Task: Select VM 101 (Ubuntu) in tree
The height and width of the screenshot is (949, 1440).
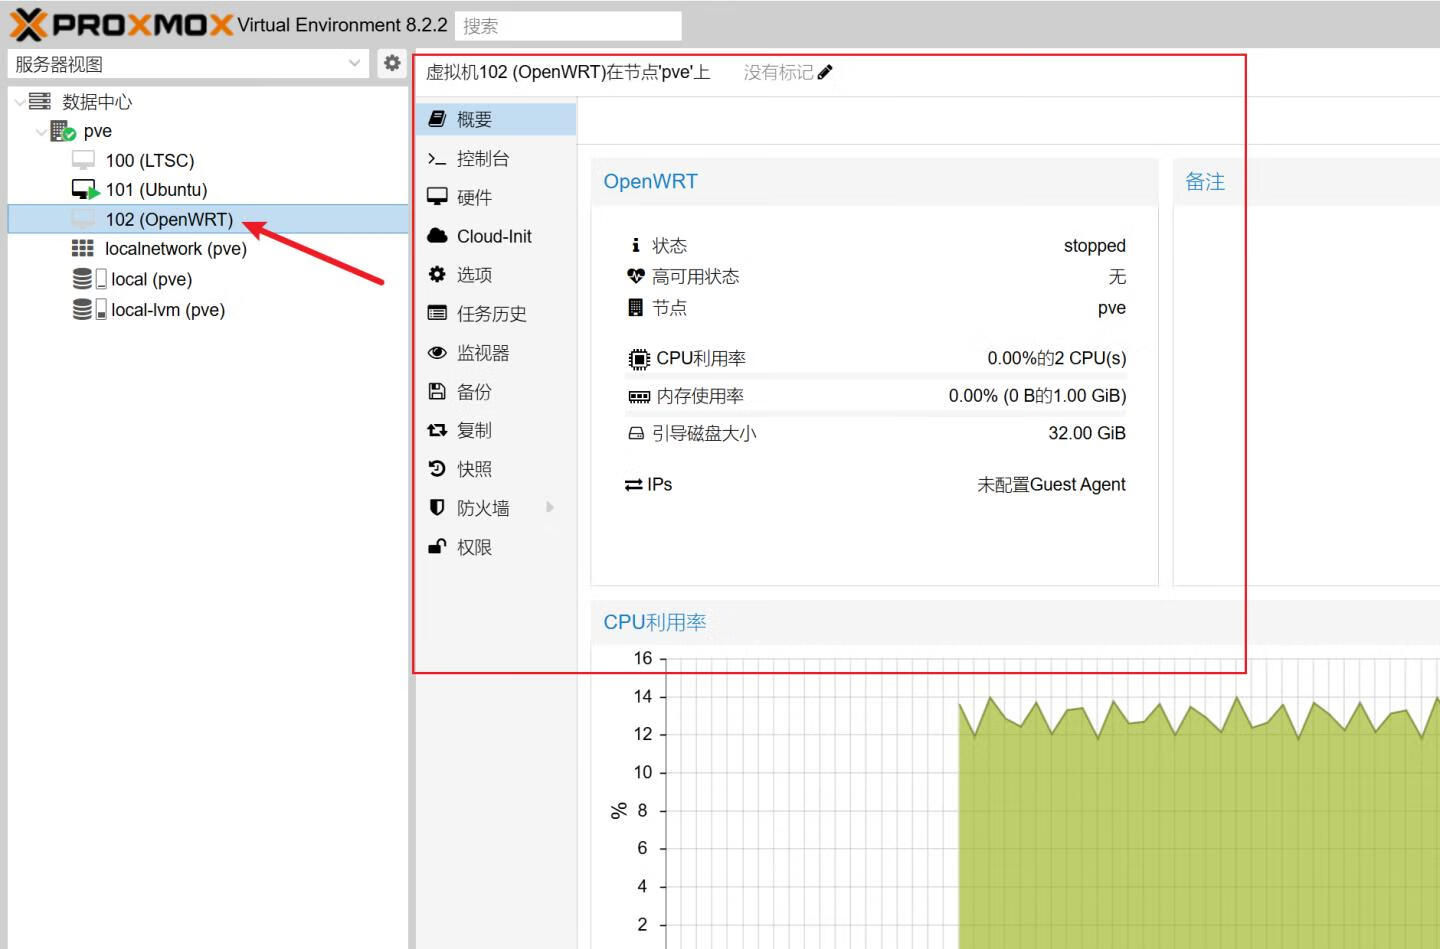Action: pyautogui.click(x=156, y=190)
